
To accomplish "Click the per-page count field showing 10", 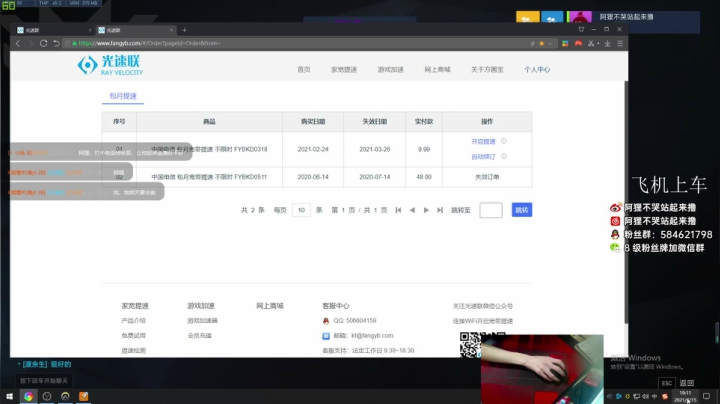I will (301, 210).
